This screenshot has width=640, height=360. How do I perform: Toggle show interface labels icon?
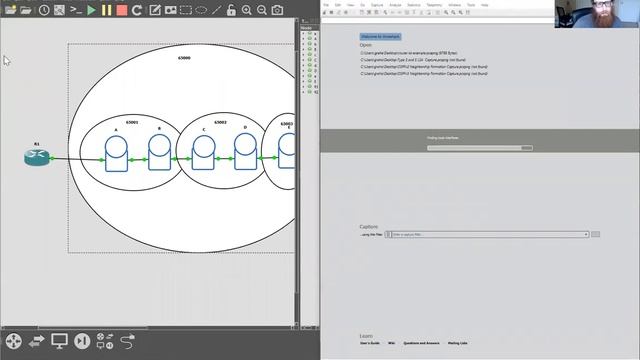tap(59, 10)
